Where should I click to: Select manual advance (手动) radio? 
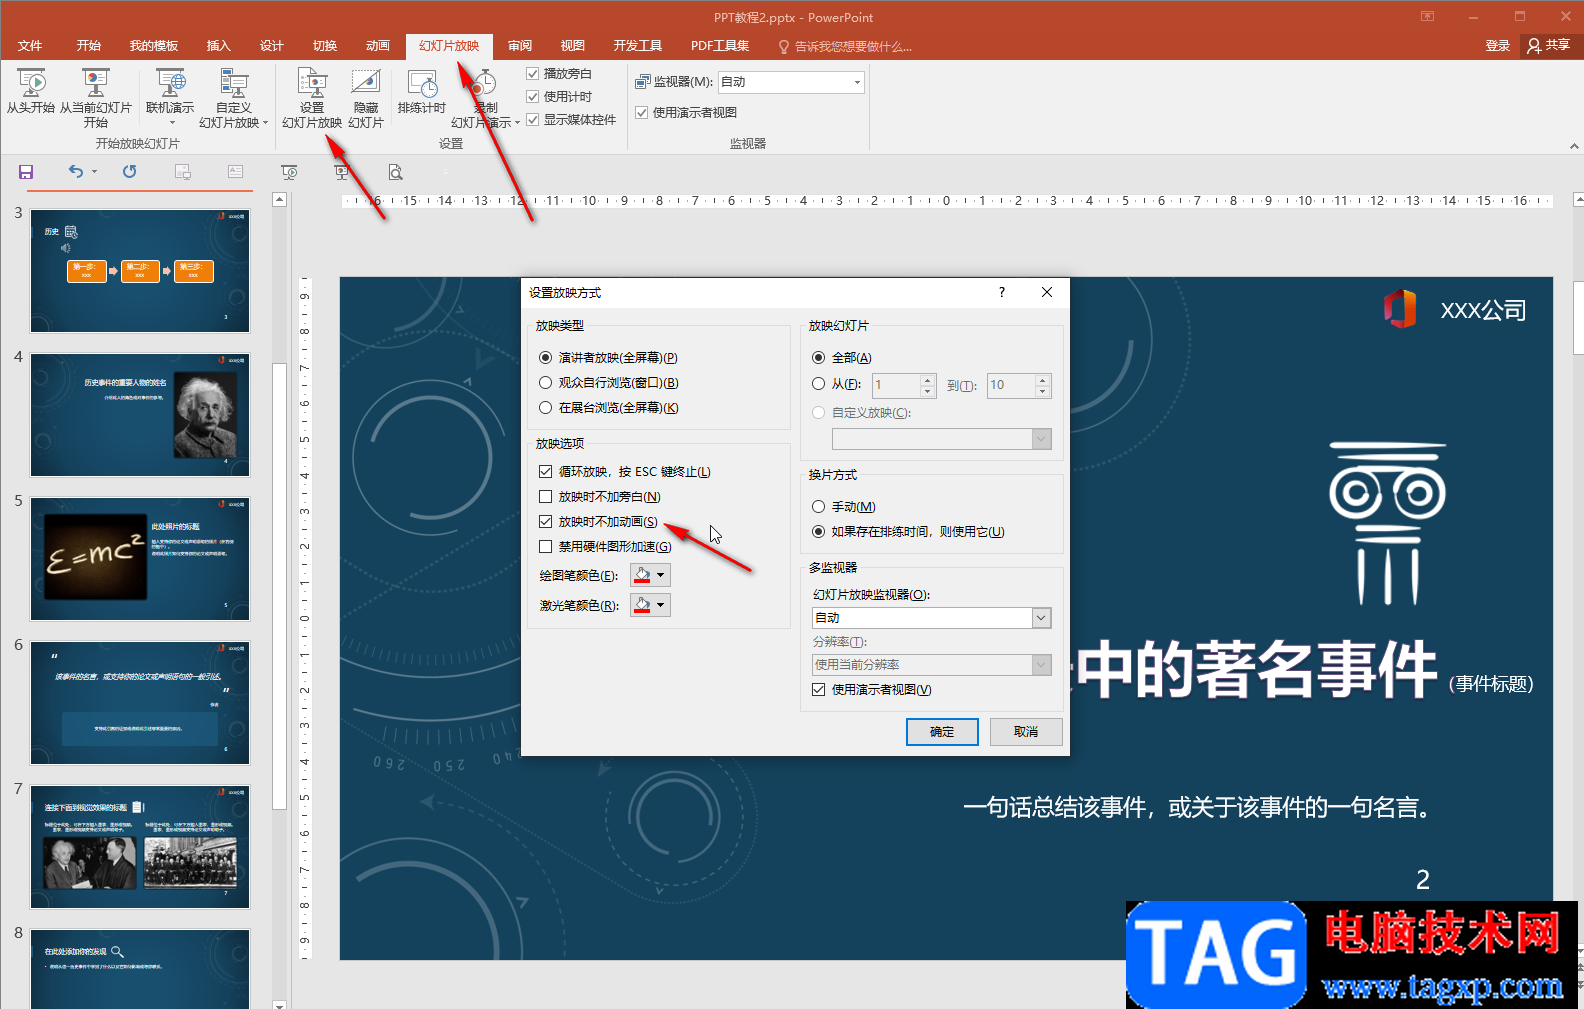[x=818, y=506]
